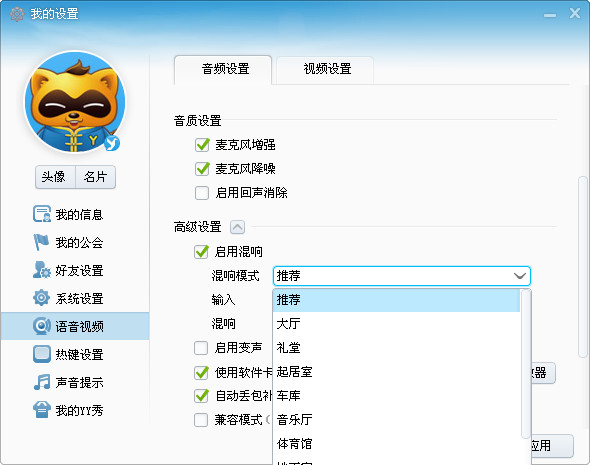Open 声音提示 music note icon
This screenshot has width=590, height=465.
(x=41, y=382)
